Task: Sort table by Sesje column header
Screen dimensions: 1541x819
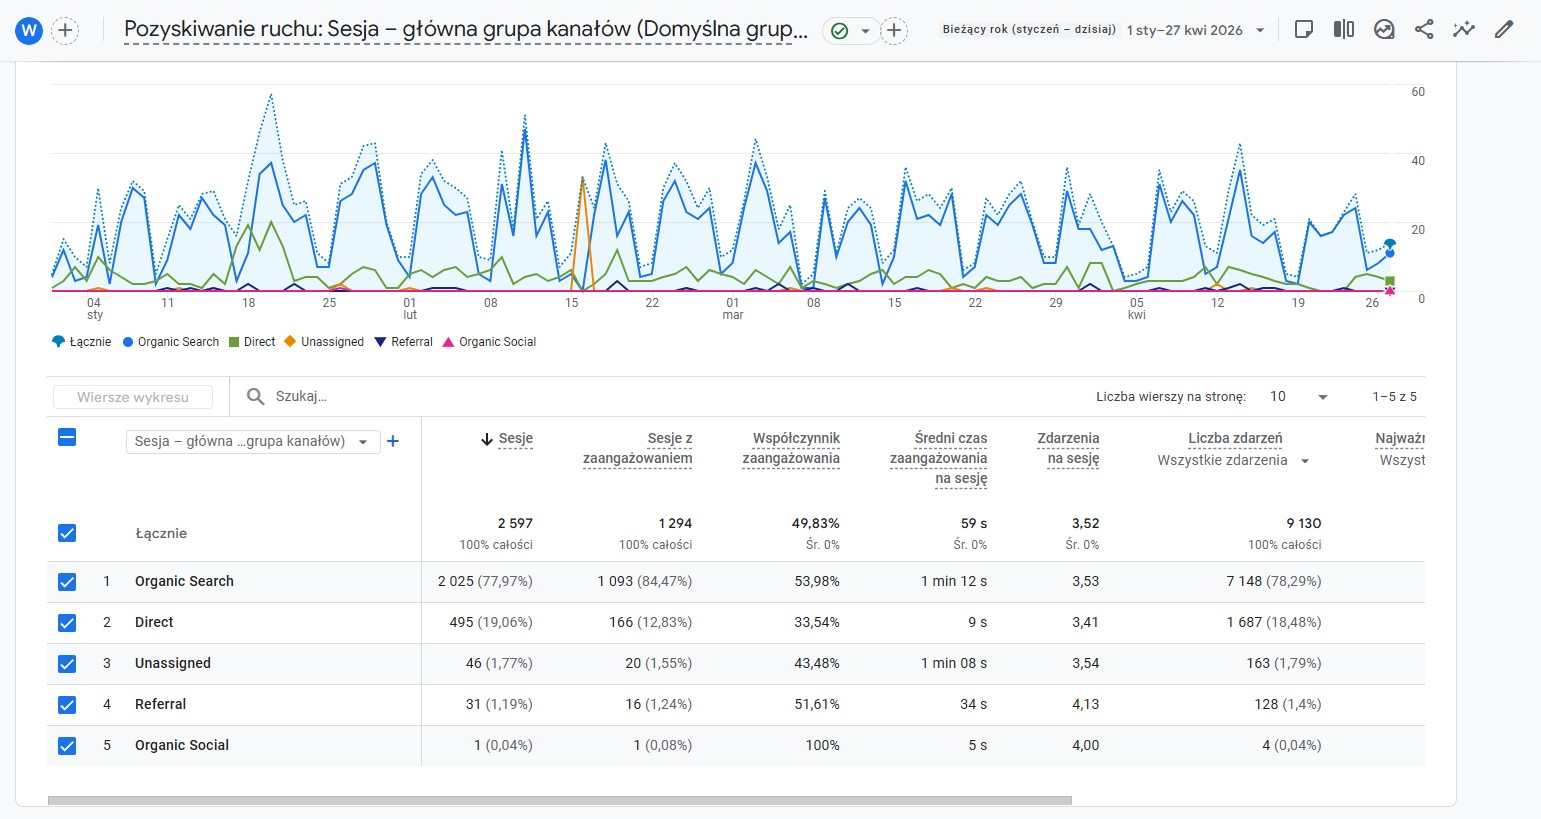Action: (515, 438)
